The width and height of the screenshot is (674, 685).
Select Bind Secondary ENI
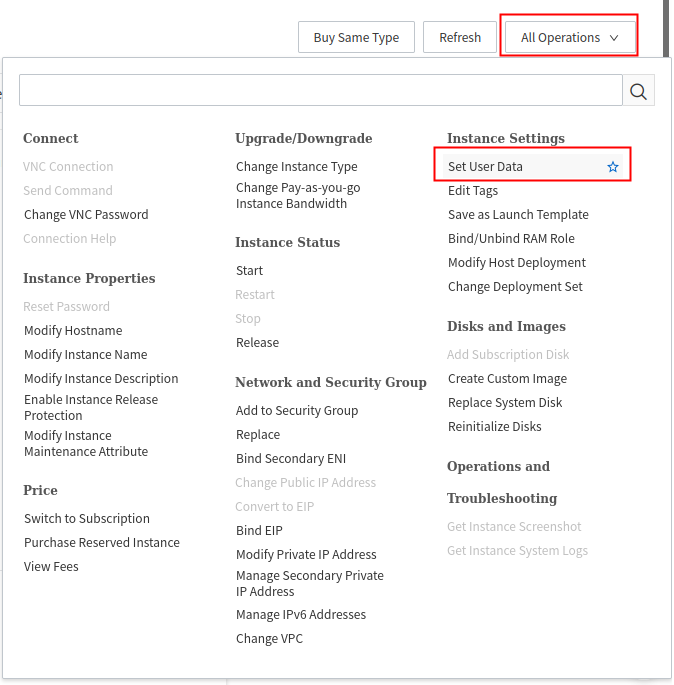tap(291, 459)
